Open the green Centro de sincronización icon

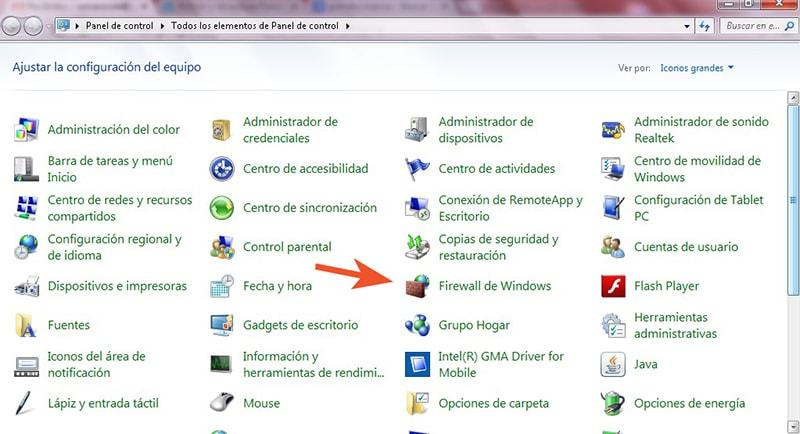221,208
